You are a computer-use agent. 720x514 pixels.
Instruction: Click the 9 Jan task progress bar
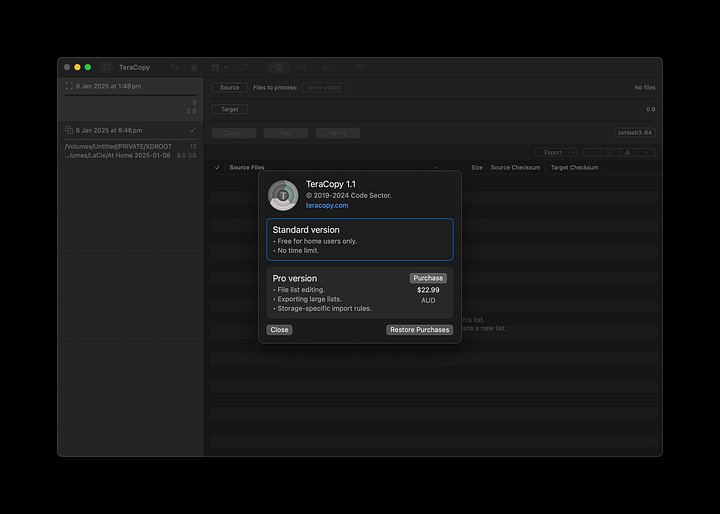[x=131, y=95]
